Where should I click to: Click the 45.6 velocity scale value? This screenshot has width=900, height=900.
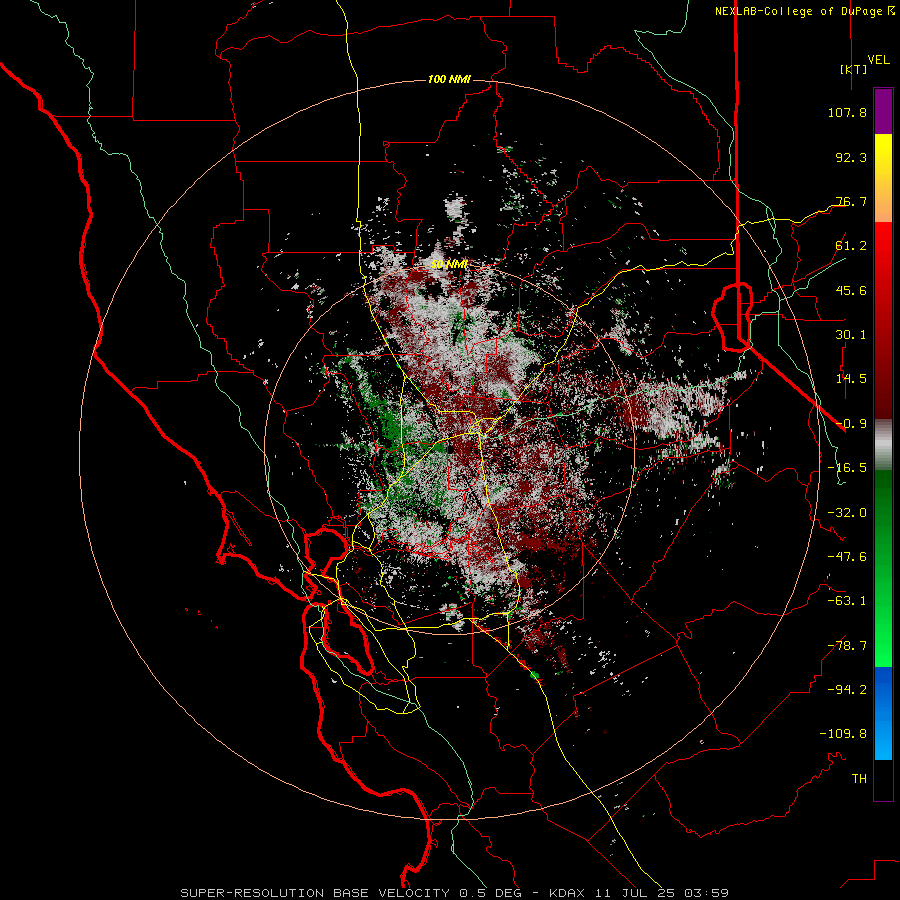851,290
